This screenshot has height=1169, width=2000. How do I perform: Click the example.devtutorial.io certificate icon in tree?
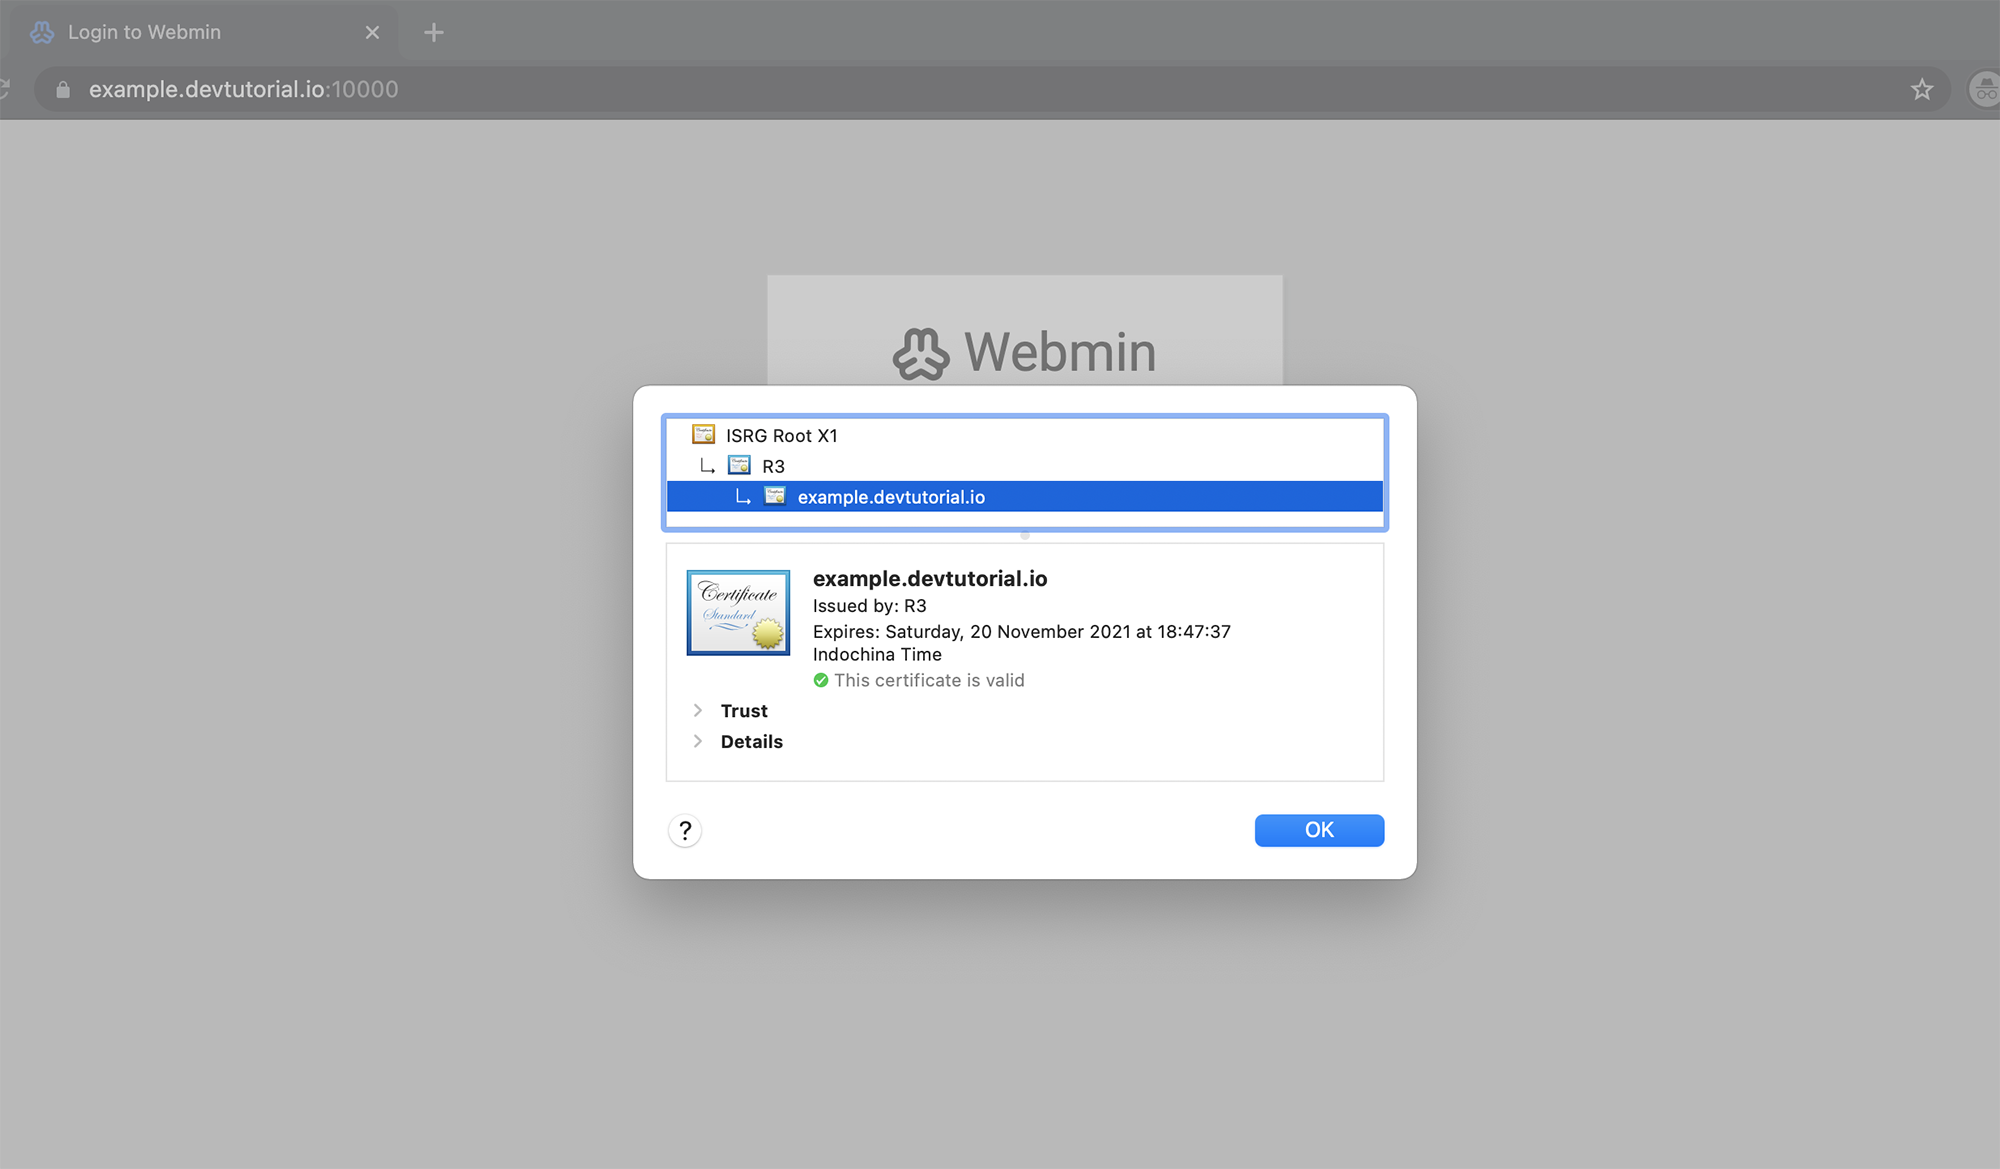click(775, 496)
